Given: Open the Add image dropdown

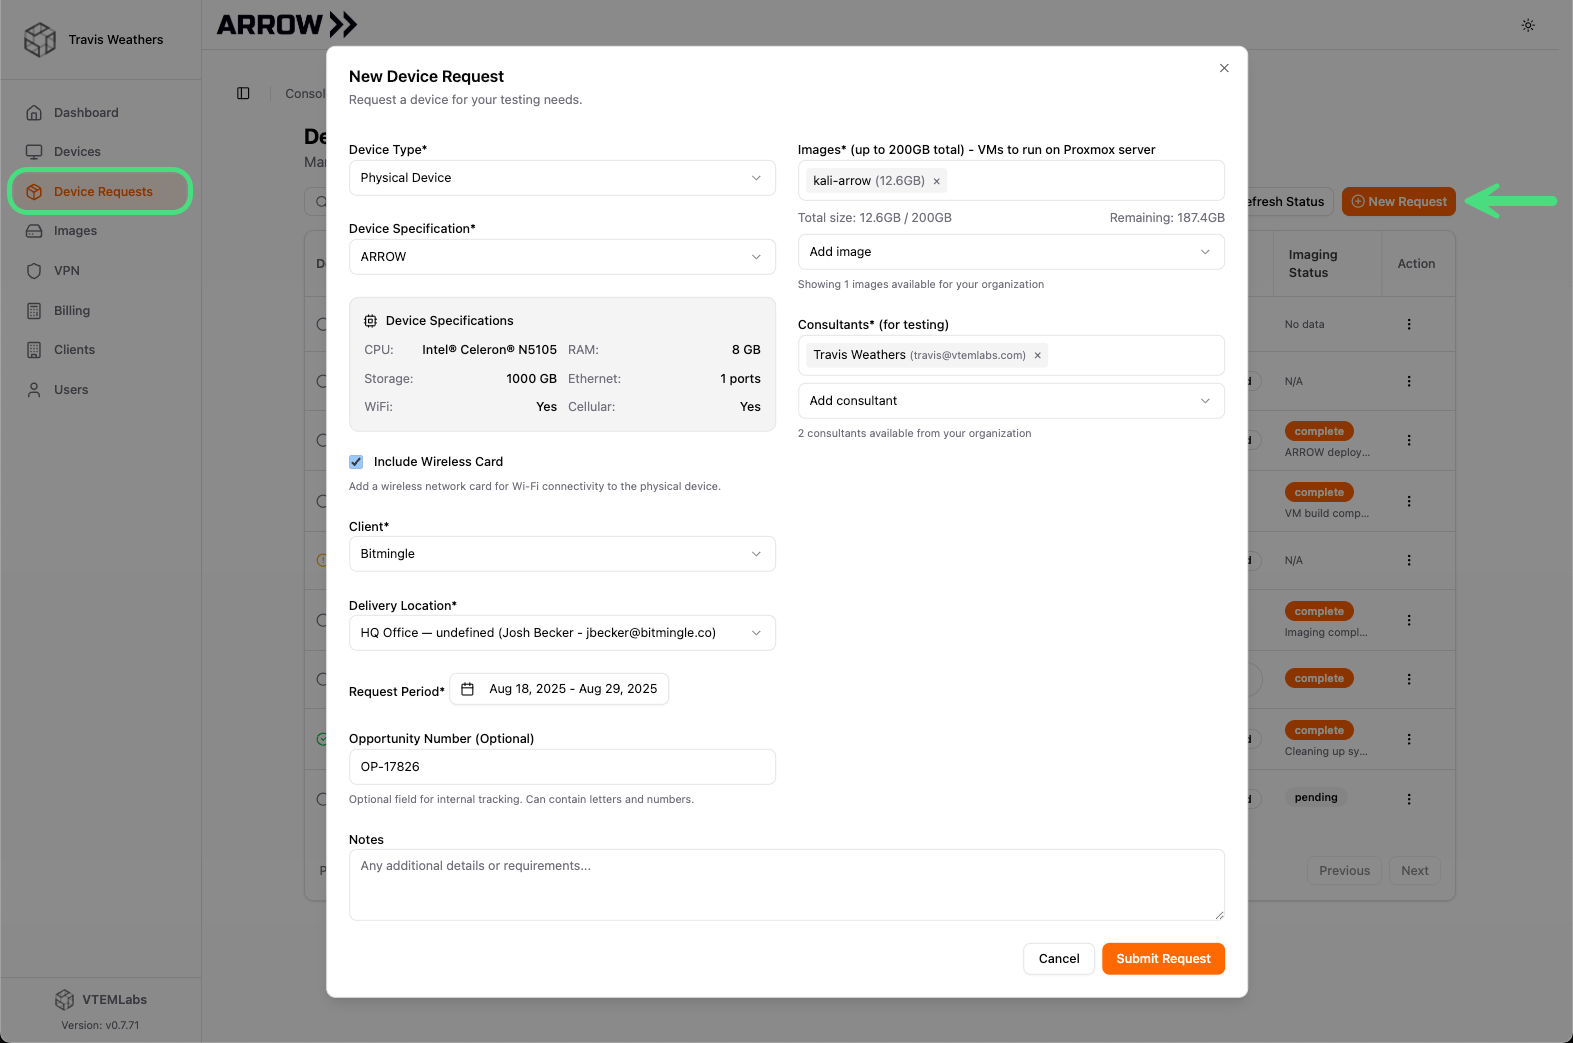Looking at the screenshot, I should [1010, 252].
